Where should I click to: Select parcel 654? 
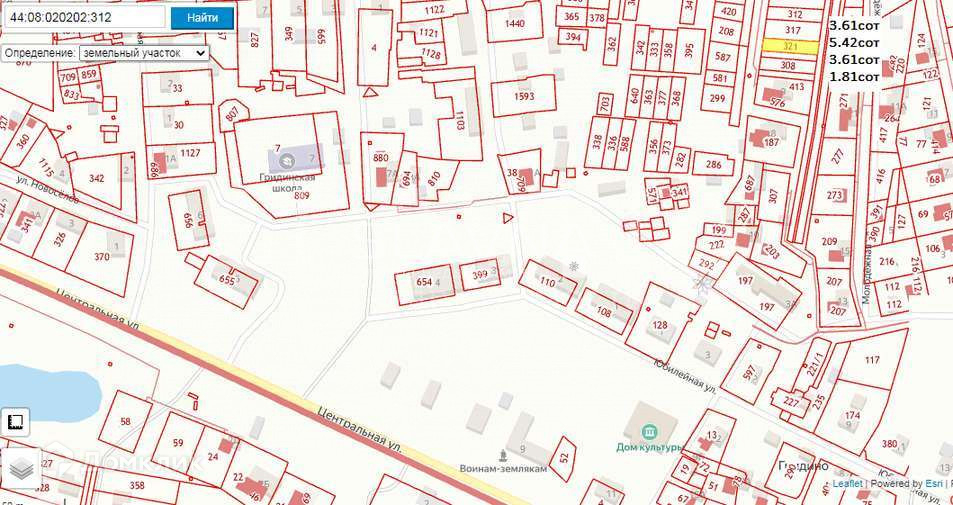coord(424,282)
